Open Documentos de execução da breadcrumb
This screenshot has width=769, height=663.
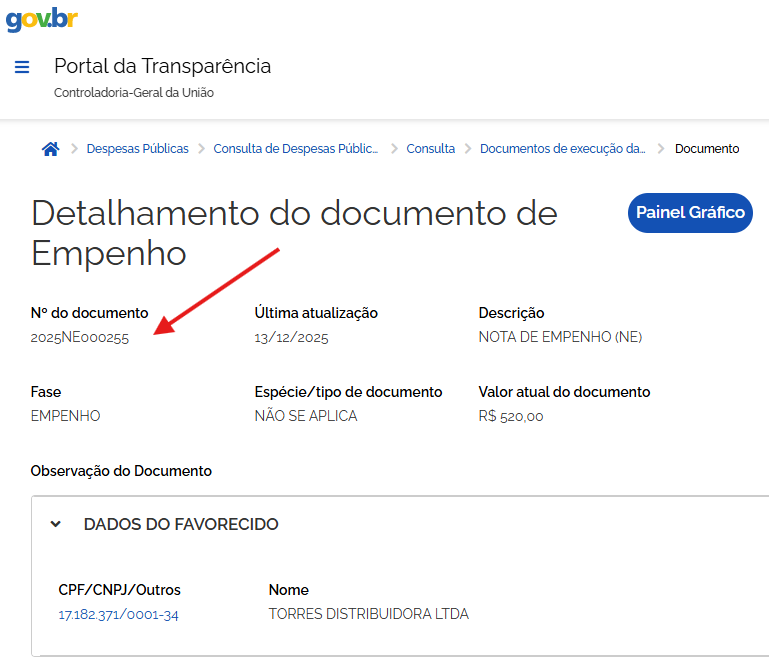pos(563,149)
